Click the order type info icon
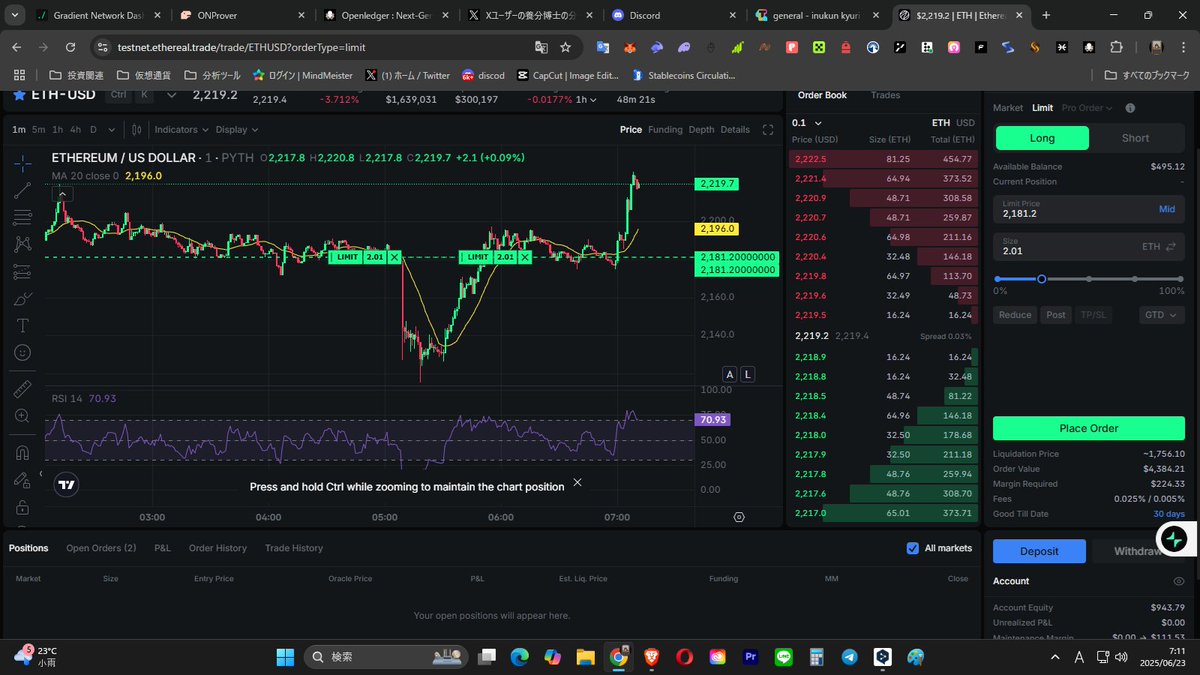The height and width of the screenshot is (675, 1200). pyautogui.click(x=1130, y=108)
